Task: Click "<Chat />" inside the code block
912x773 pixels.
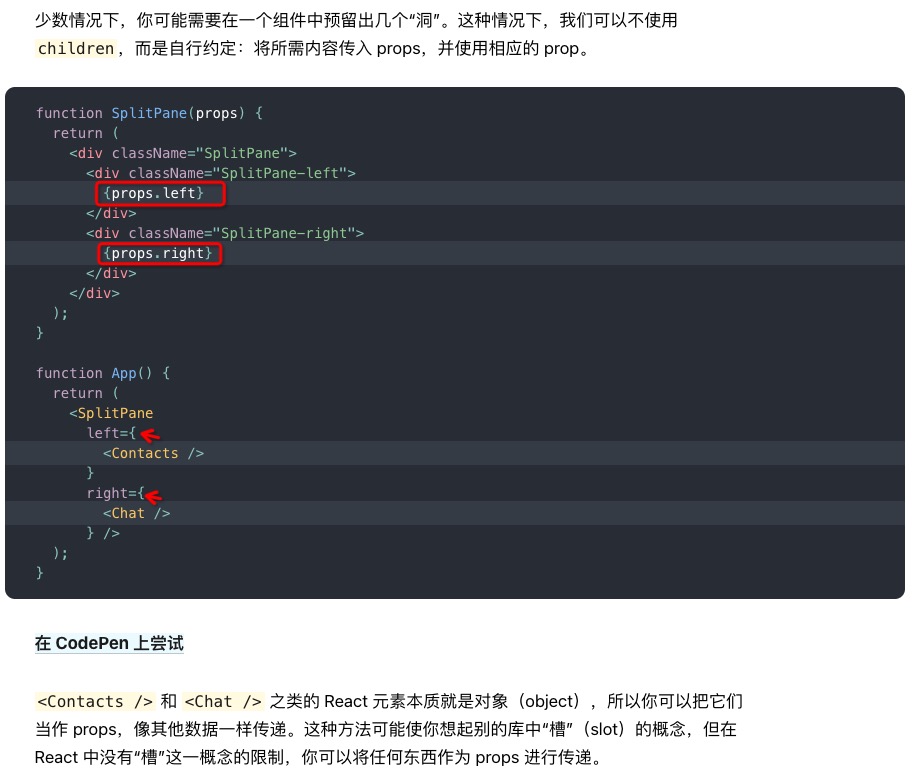Action: pos(137,513)
